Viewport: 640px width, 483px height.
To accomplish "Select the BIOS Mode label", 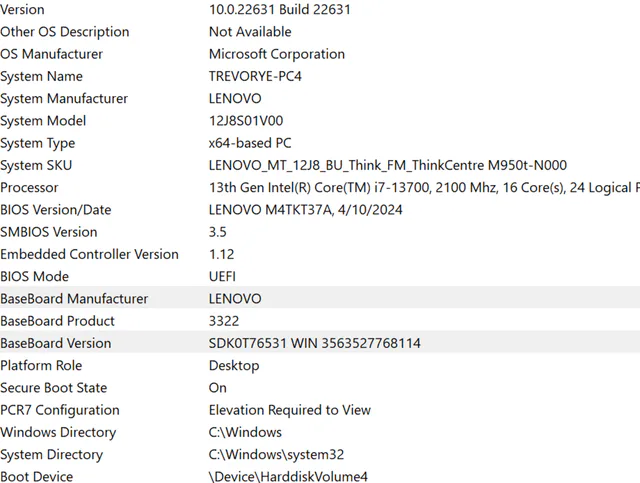I will (x=34, y=276).
